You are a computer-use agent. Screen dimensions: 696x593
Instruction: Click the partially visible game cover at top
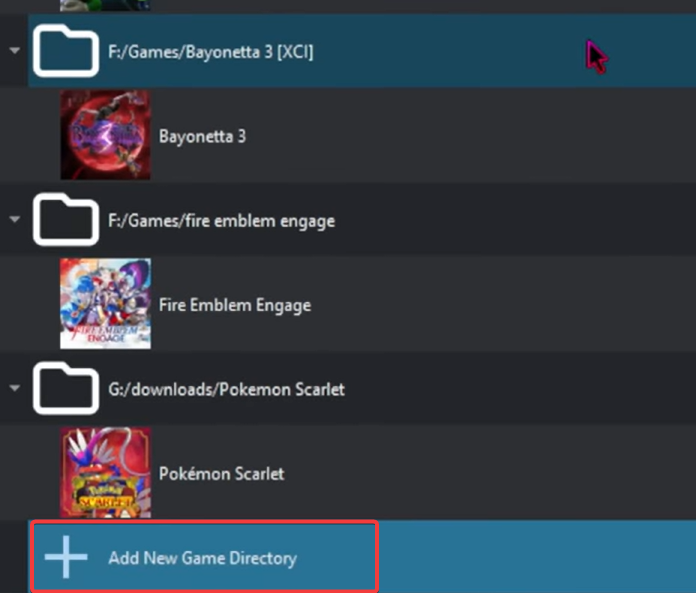point(105,5)
